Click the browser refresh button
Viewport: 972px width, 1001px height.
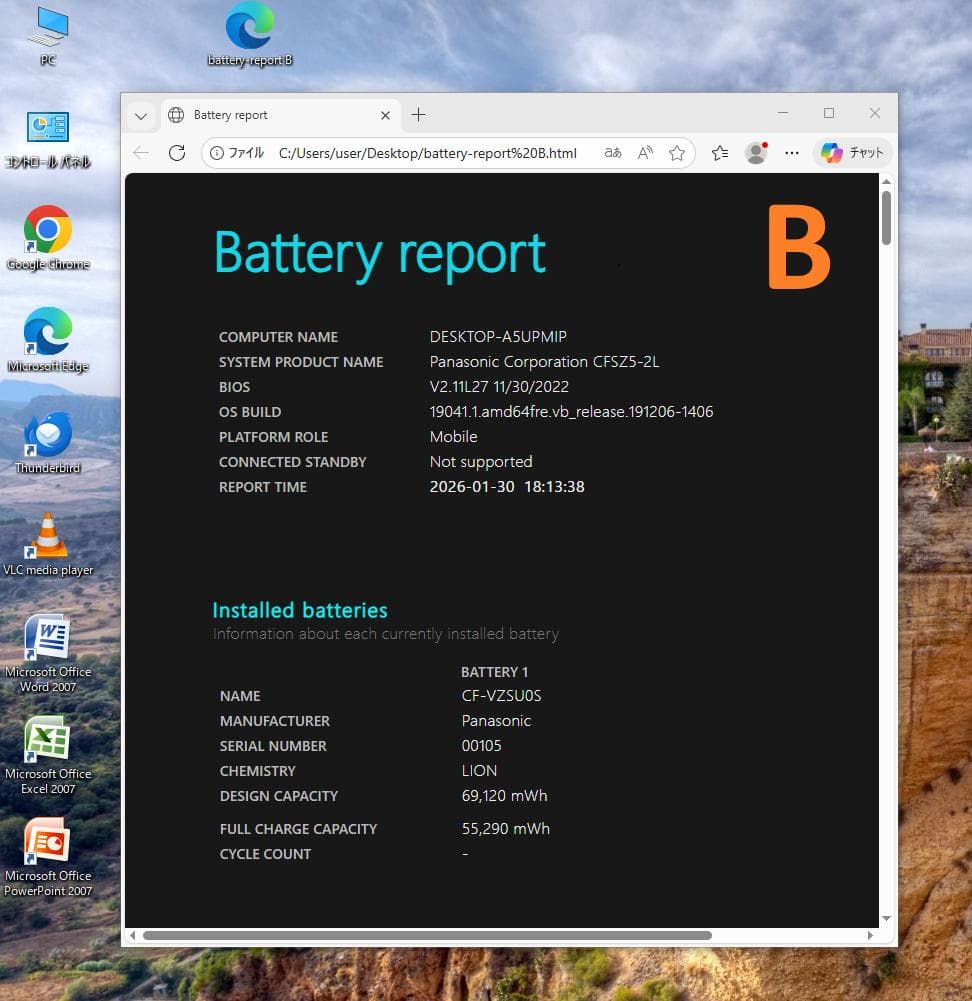pyautogui.click(x=177, y=153)
